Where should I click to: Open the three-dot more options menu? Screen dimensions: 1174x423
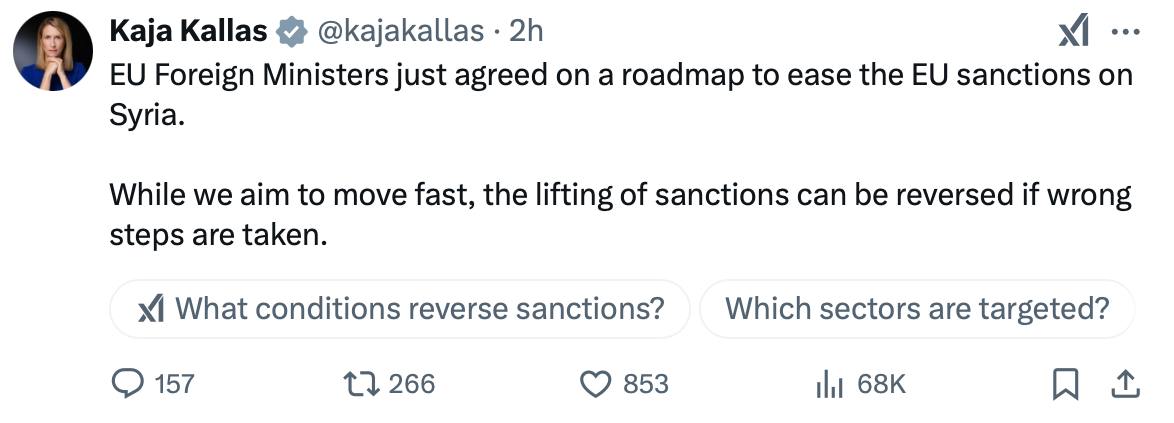(1126, 32)
